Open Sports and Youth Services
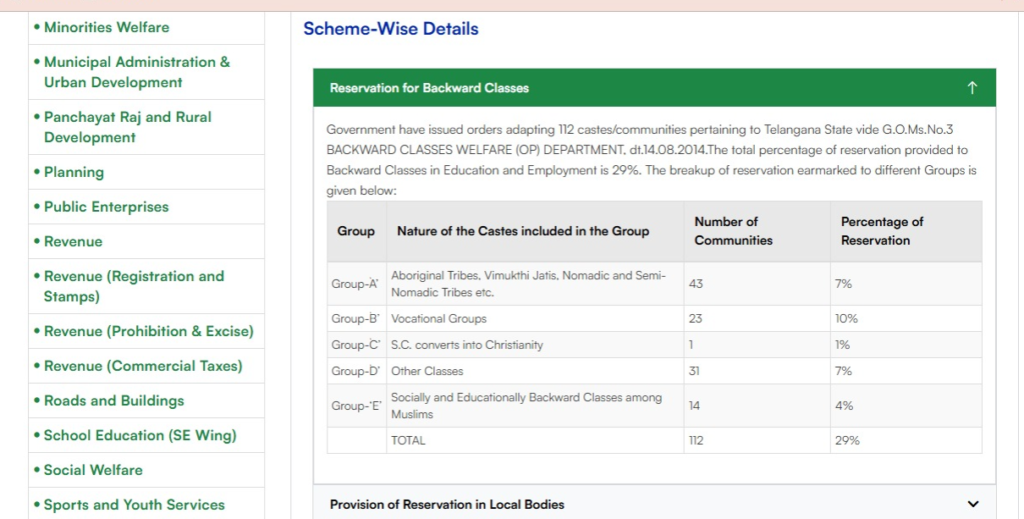The width and height of the screenshot is (1024, 519). pyautogui.click(x=134, y=505)
